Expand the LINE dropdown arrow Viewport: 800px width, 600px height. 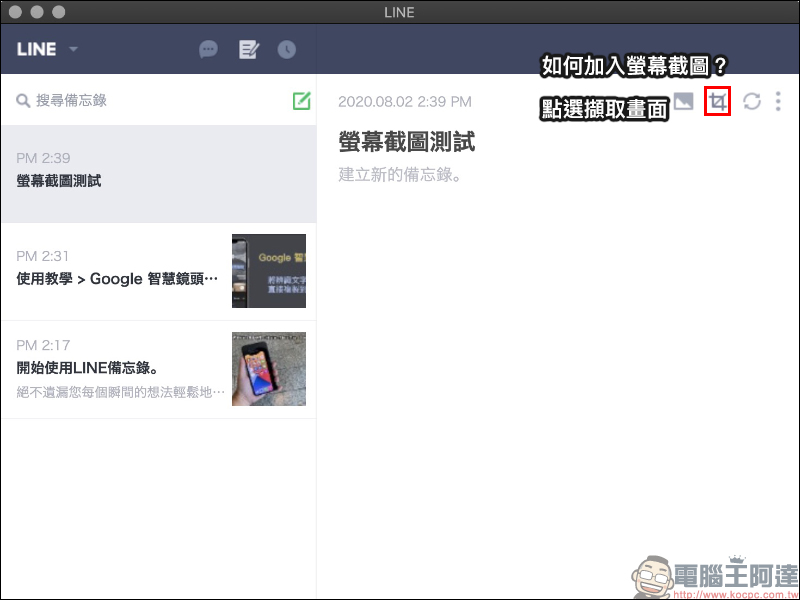coord(73,49)
